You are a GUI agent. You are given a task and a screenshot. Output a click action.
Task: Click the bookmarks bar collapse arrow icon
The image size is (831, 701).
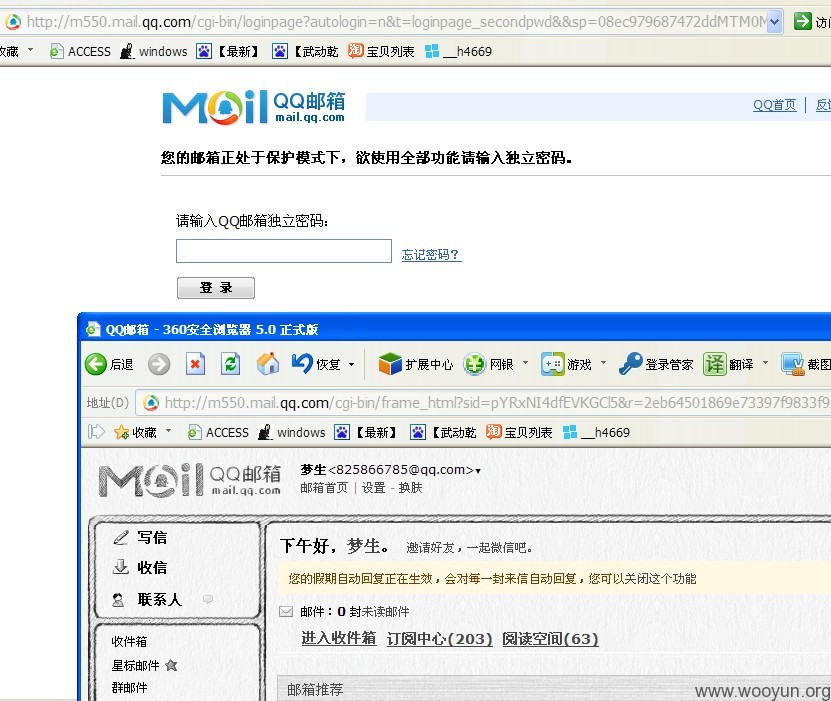tap(96, 432)
